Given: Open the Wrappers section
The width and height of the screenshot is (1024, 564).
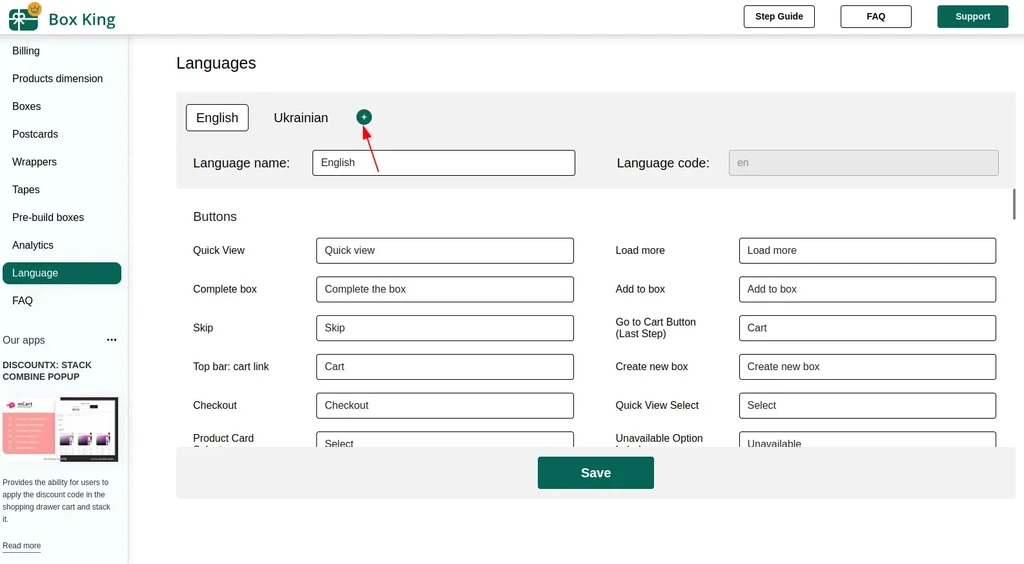Looking at the screenshot, I should (x=35, y=162).
